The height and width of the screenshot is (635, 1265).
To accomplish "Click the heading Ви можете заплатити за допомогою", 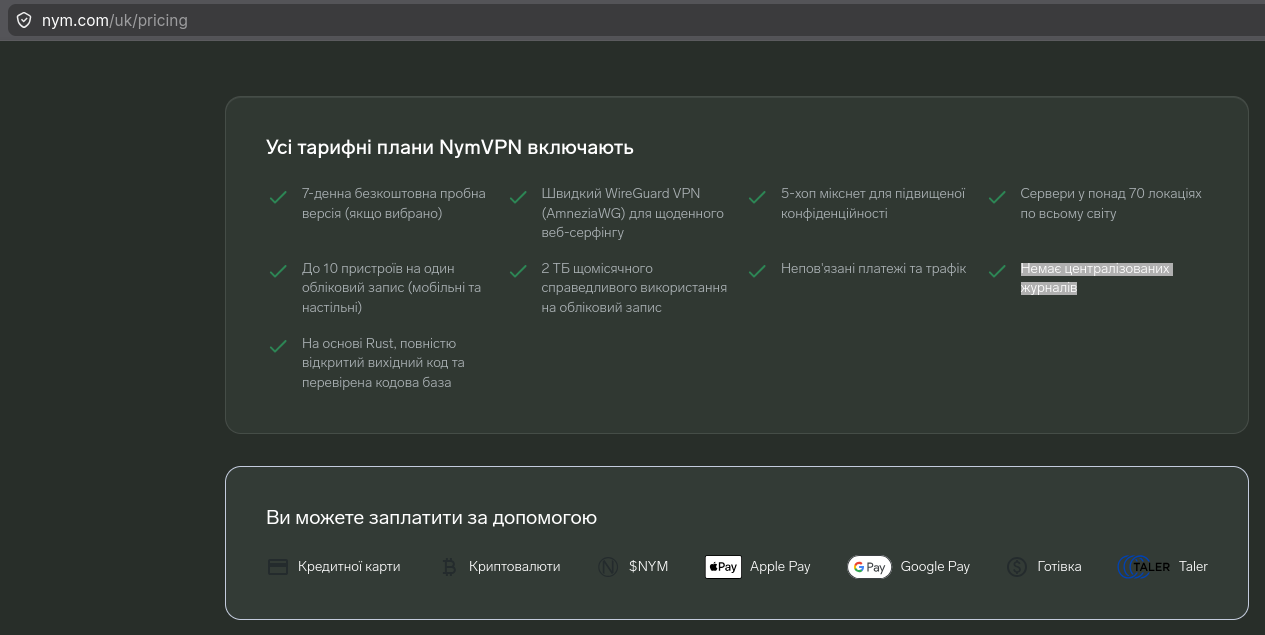I will pyautogui.click(x=431, y=518).
